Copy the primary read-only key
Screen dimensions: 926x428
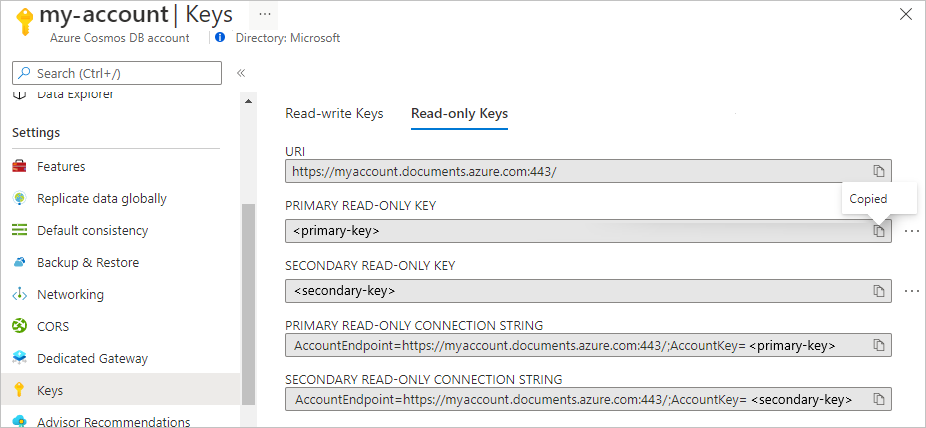(x=879, y=231)
